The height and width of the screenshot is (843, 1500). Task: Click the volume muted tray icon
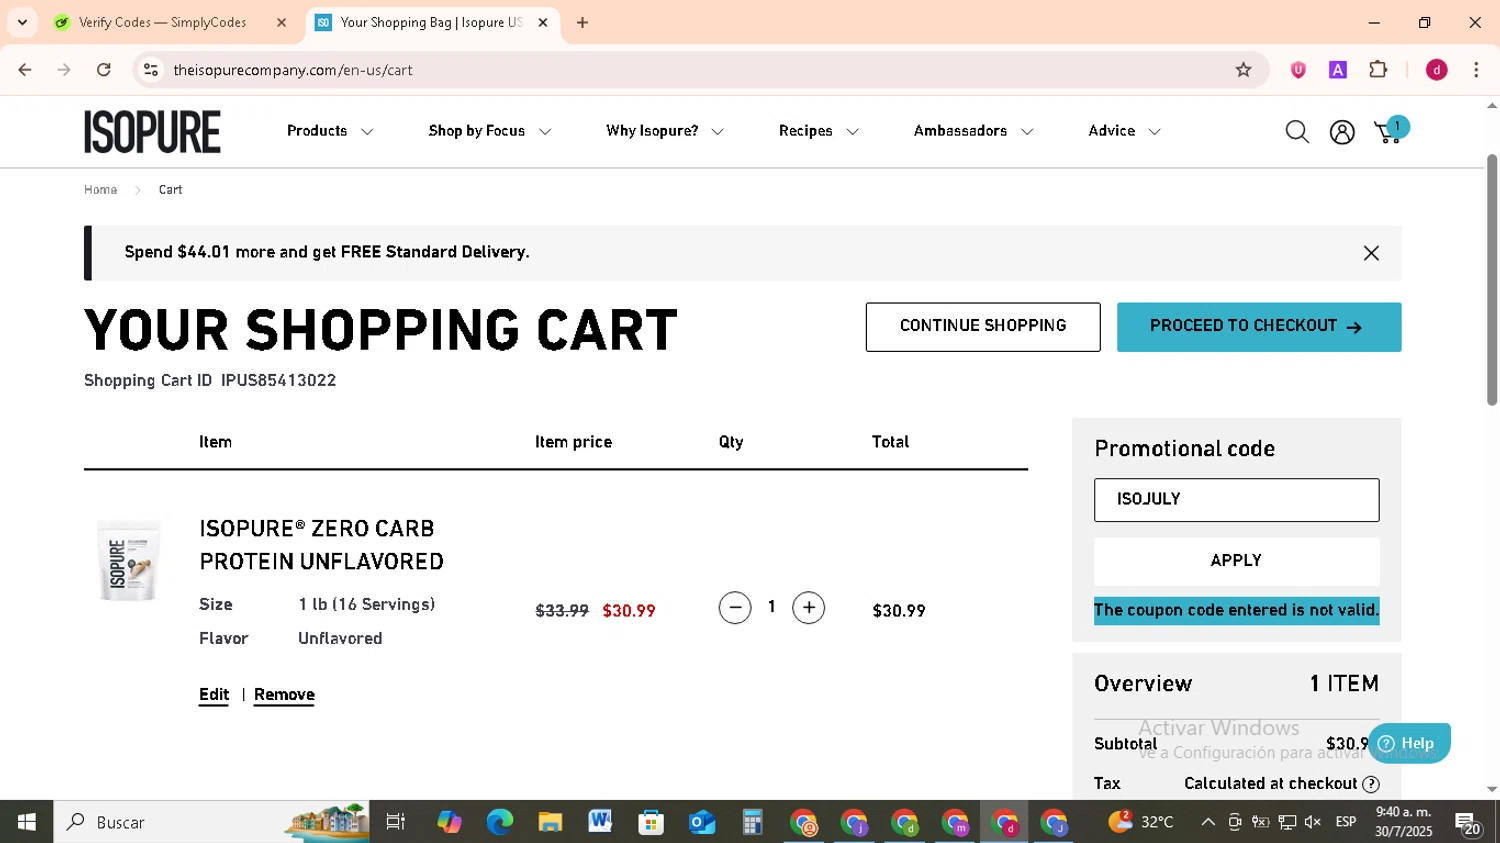click(1313, 822)
